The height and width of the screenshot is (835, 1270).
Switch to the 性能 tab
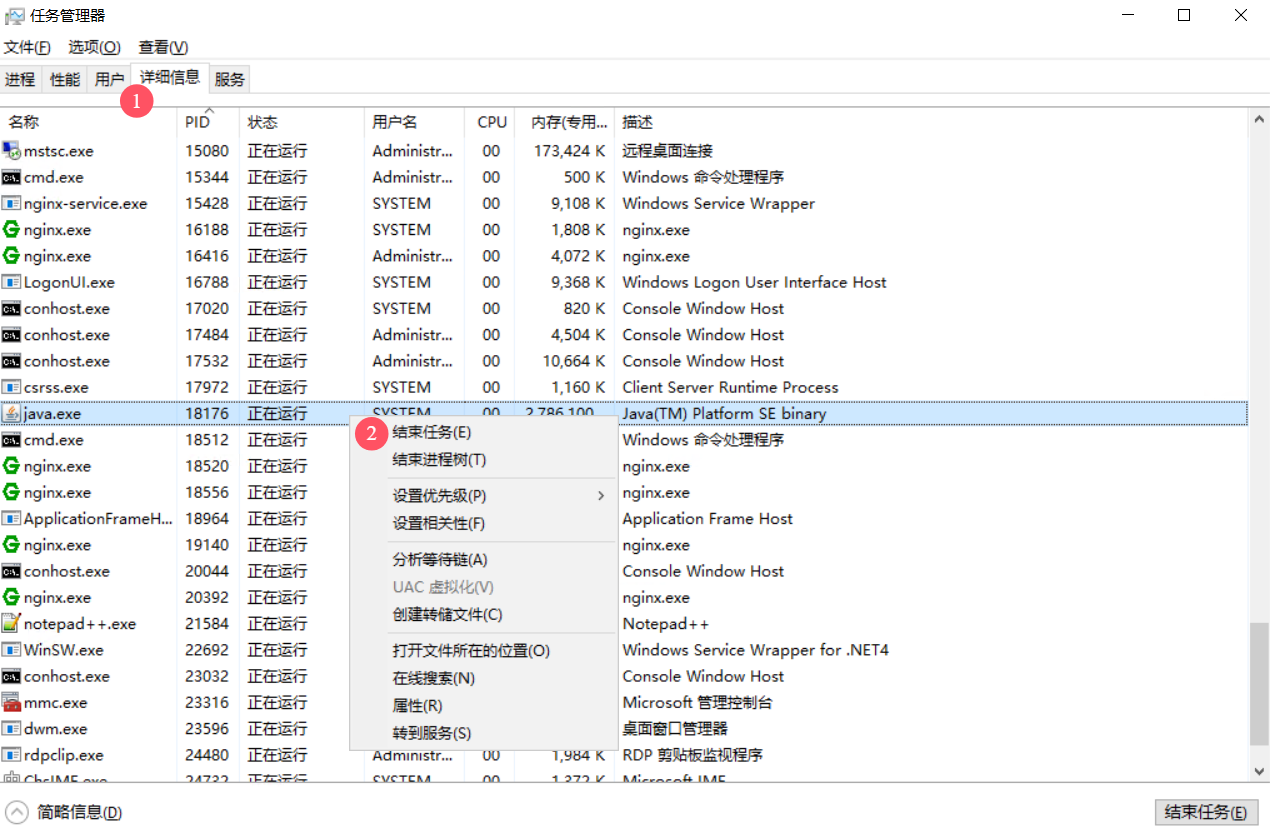pyautogui.click(x=65, y=79)
